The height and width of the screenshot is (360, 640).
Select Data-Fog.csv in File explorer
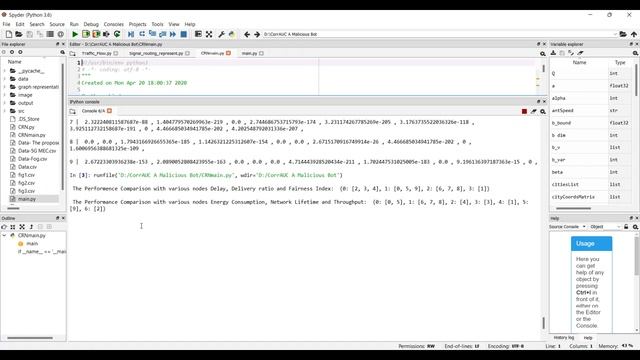33,159
